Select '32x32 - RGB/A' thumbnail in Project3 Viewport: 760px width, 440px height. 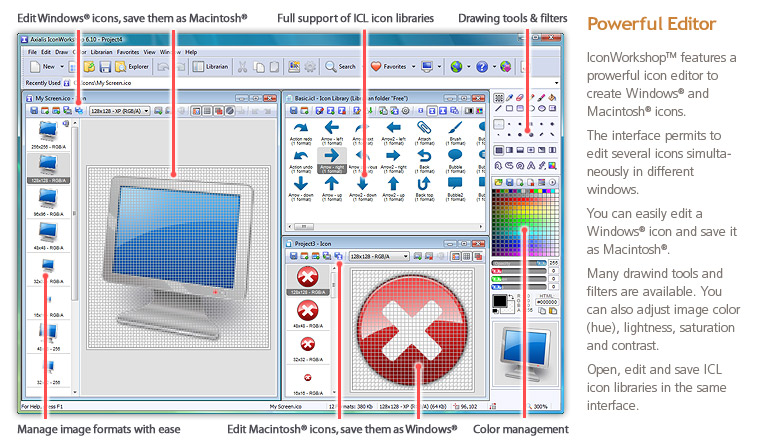[308, 349]
